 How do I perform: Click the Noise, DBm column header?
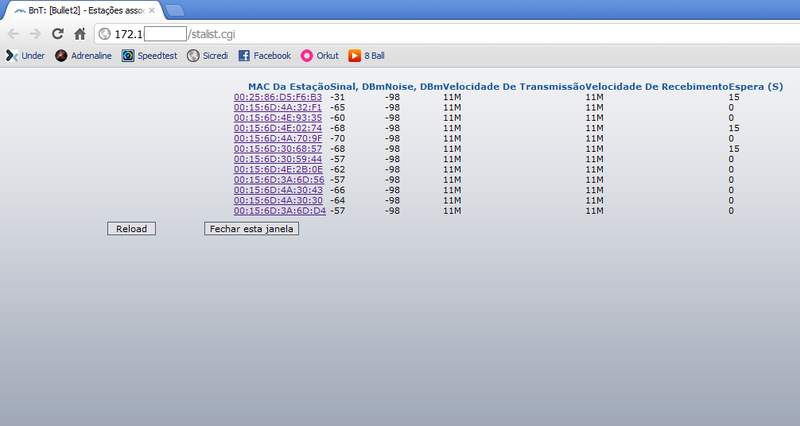[x=414, y=87]
